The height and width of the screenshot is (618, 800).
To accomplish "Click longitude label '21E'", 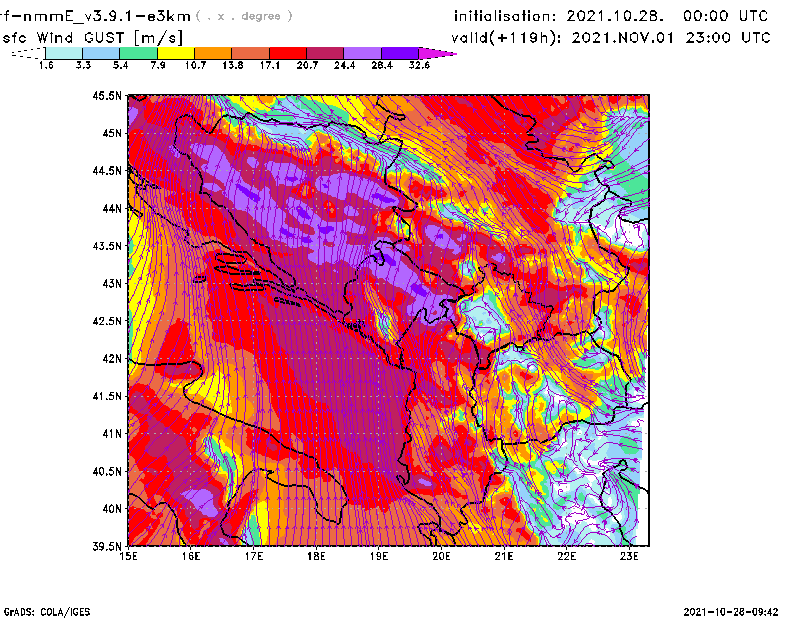I will pos(504,556).
